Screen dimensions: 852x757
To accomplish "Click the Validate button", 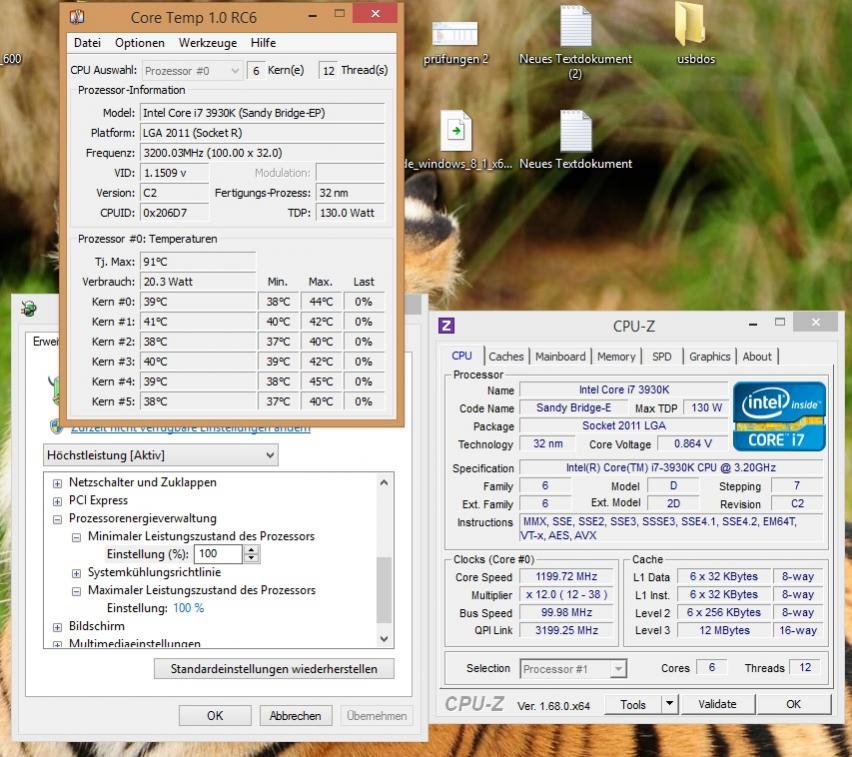I will point(717,704).
